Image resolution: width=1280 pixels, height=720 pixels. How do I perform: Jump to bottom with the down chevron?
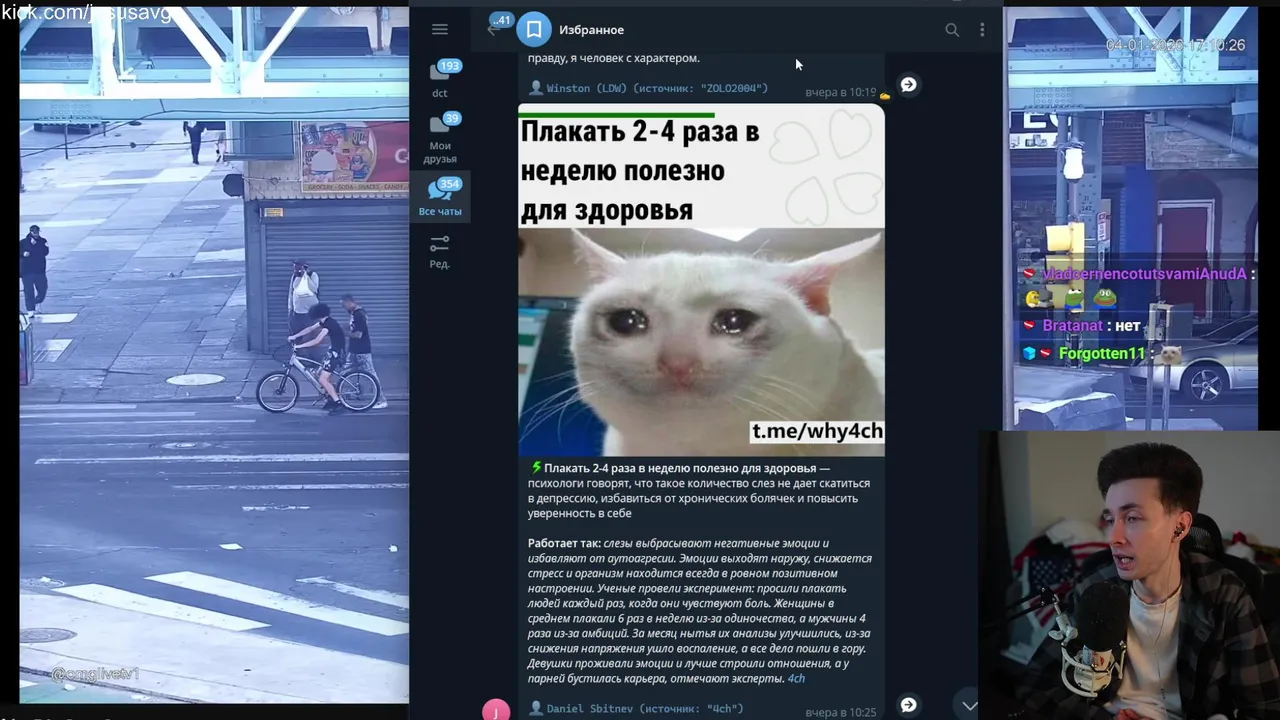pos(969,705)
